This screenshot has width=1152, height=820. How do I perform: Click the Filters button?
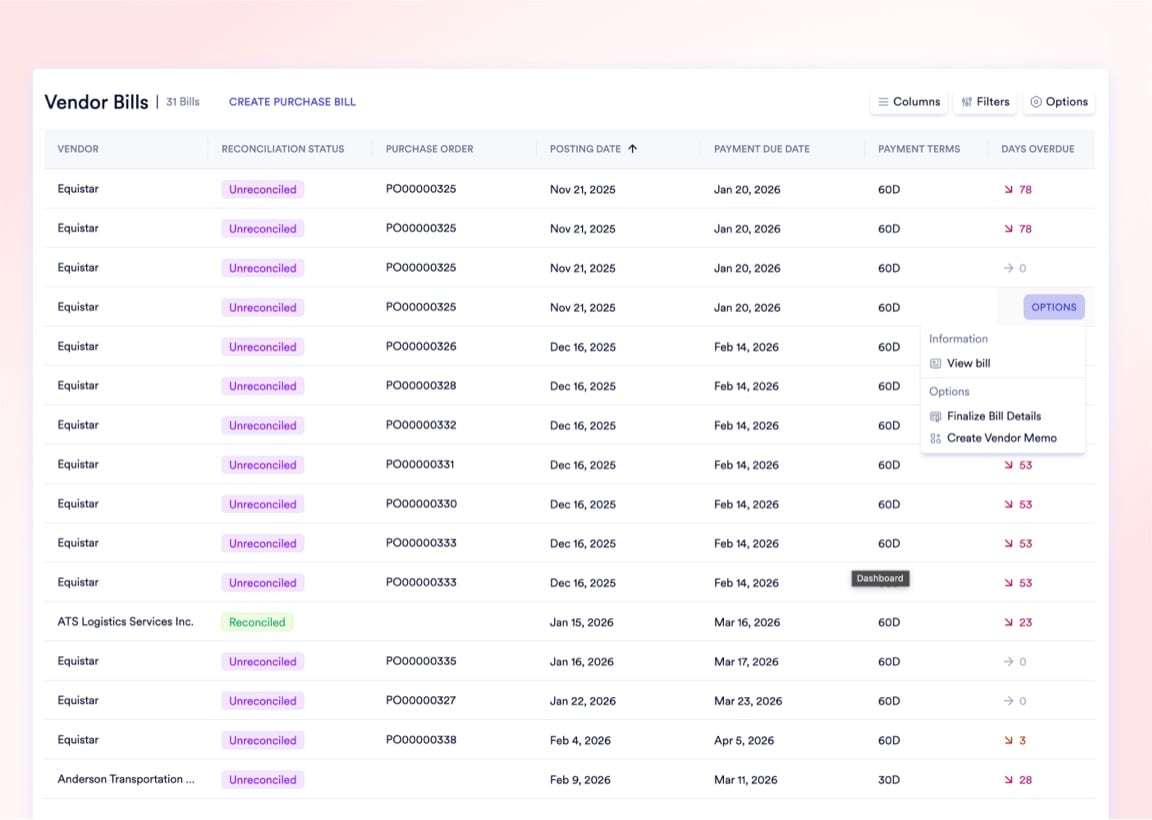[x=985, y=101]
